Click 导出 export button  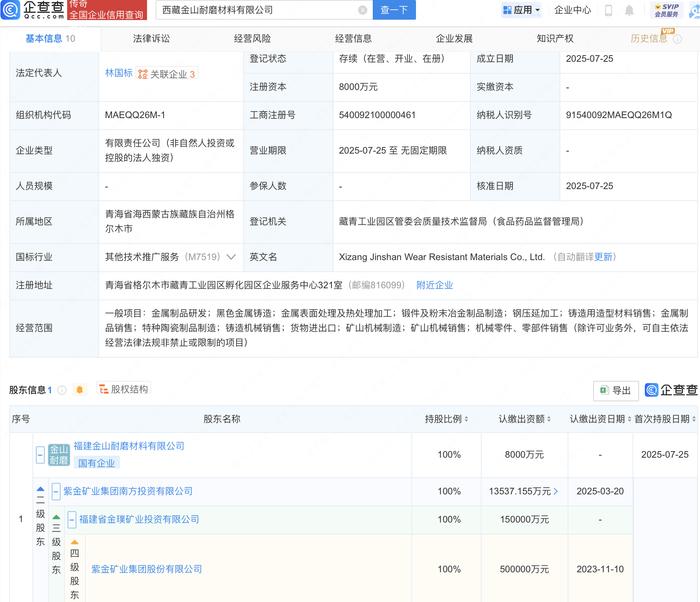(616, 391)
